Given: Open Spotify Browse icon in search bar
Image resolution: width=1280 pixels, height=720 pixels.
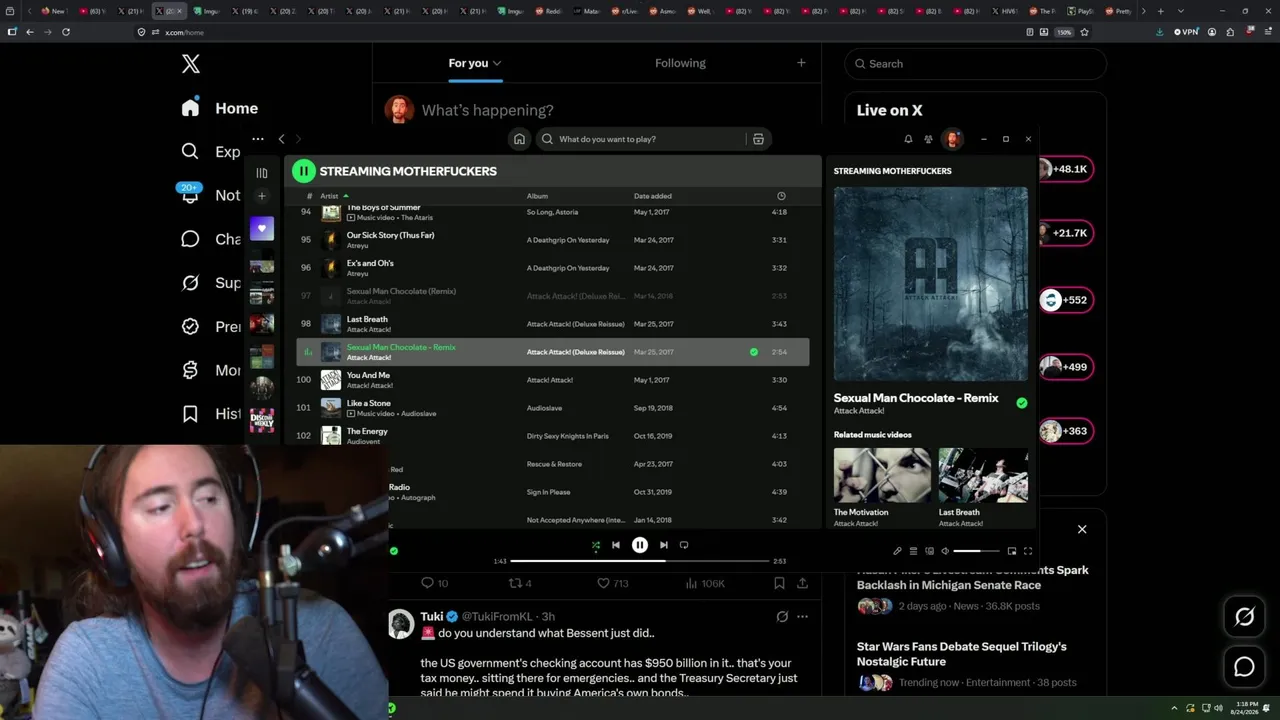Looking at the screenshot, I should coord(758,139).
